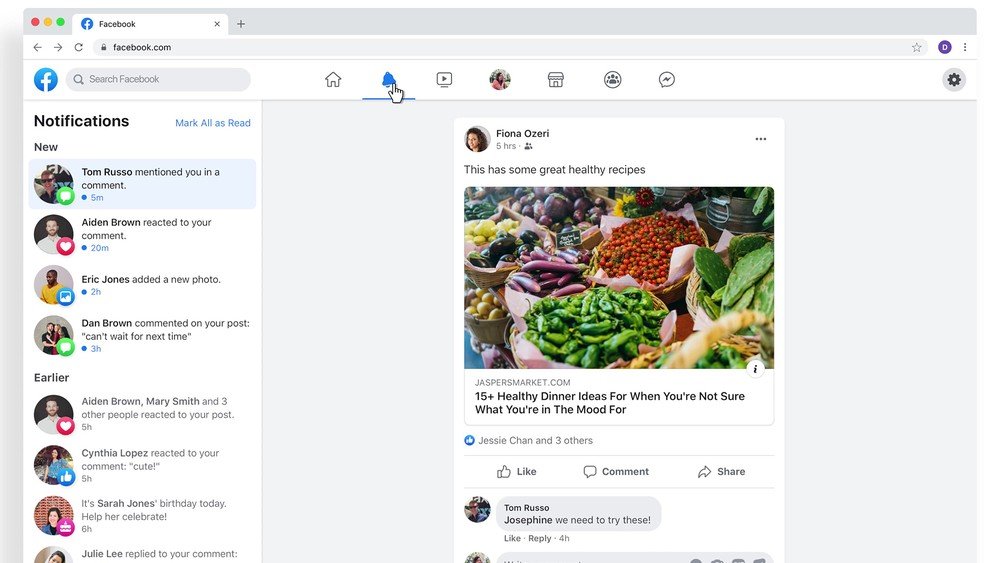Click Like under Tom Russo's comment

(512, 538)
